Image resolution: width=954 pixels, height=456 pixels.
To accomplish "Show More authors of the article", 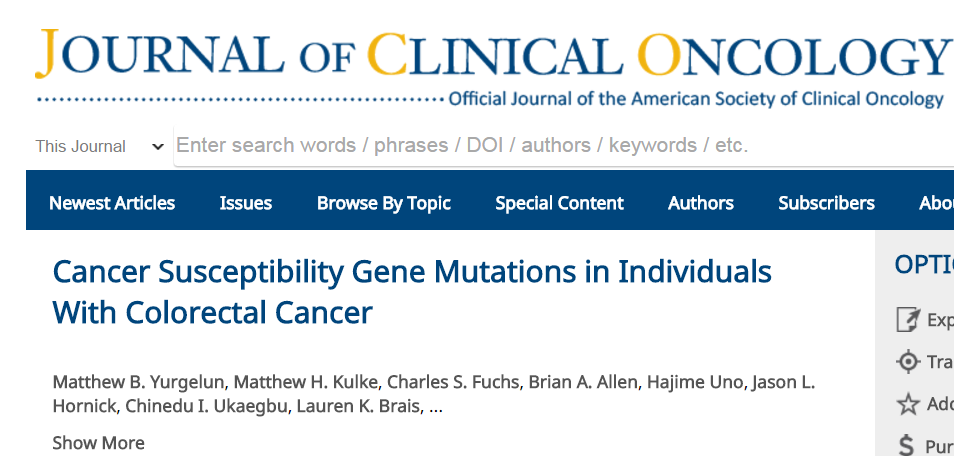I will tap(98, 443).
